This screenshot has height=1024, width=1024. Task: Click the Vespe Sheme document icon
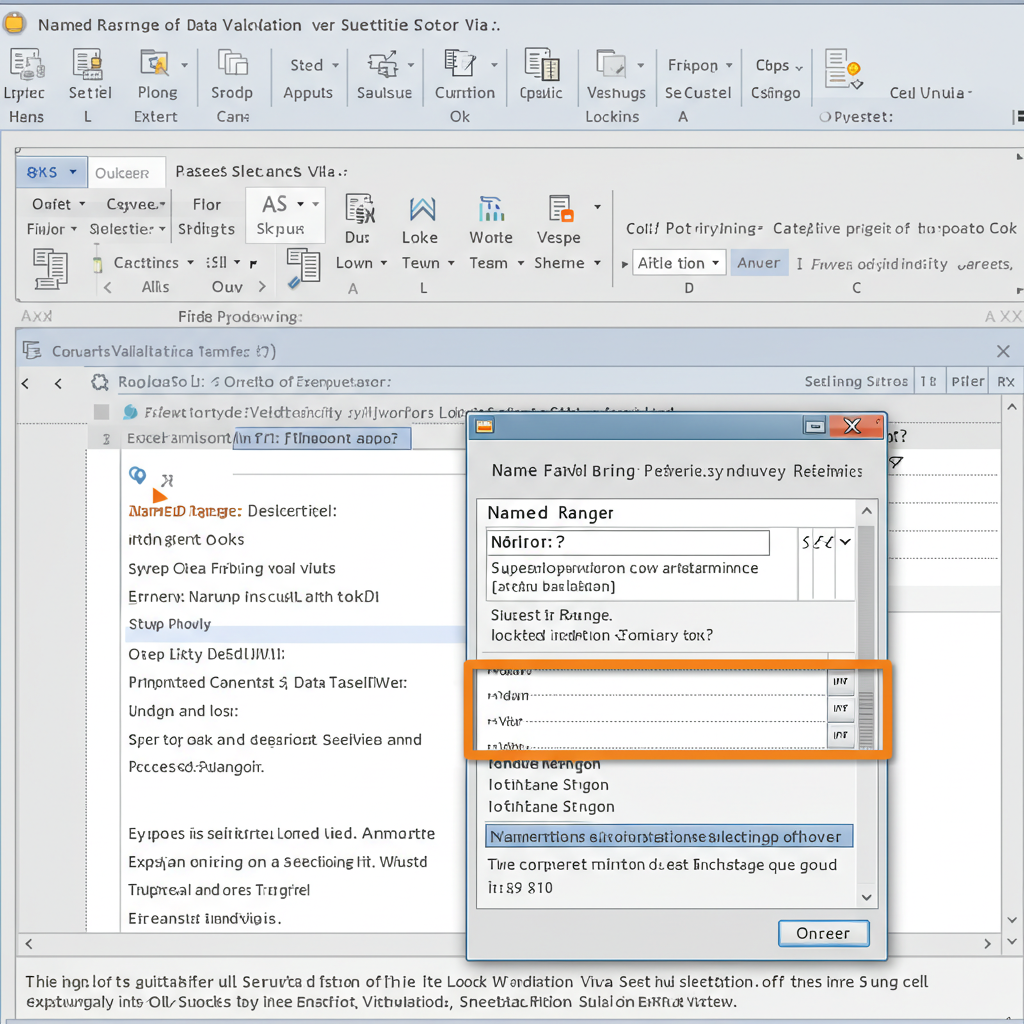pos(561,209)
